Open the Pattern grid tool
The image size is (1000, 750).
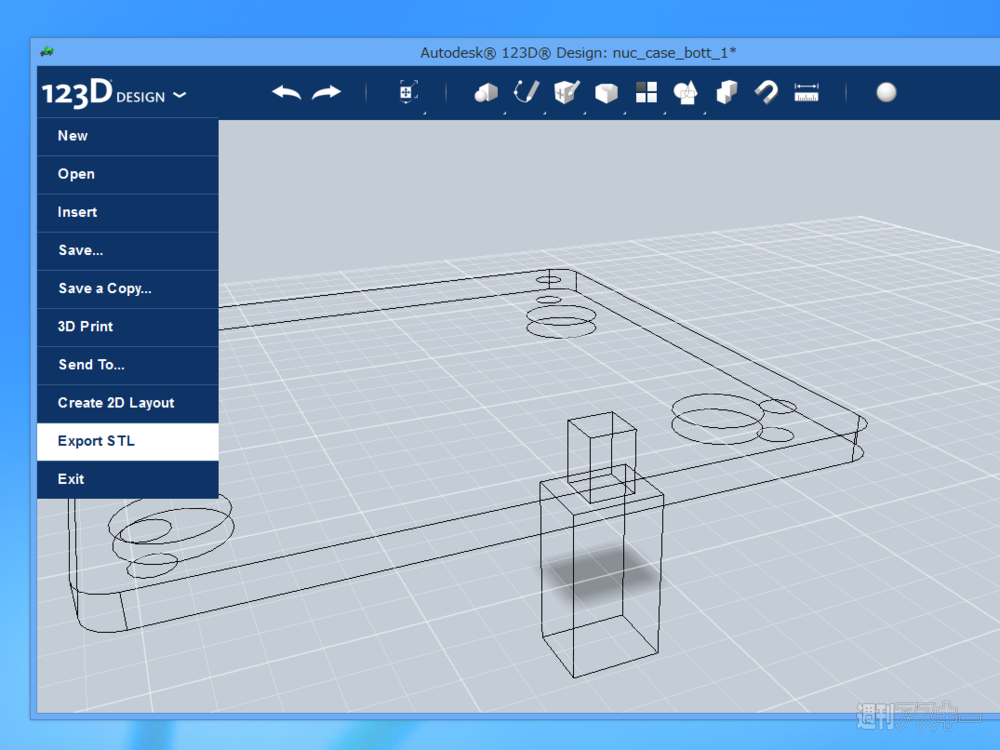pos(646,93)
